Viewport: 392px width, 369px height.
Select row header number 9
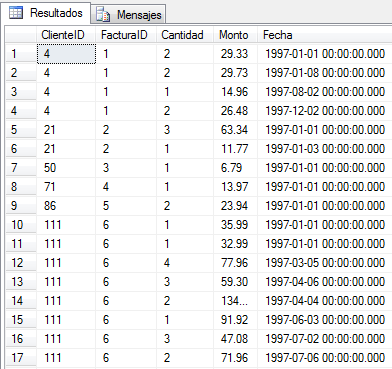(21, 206)
